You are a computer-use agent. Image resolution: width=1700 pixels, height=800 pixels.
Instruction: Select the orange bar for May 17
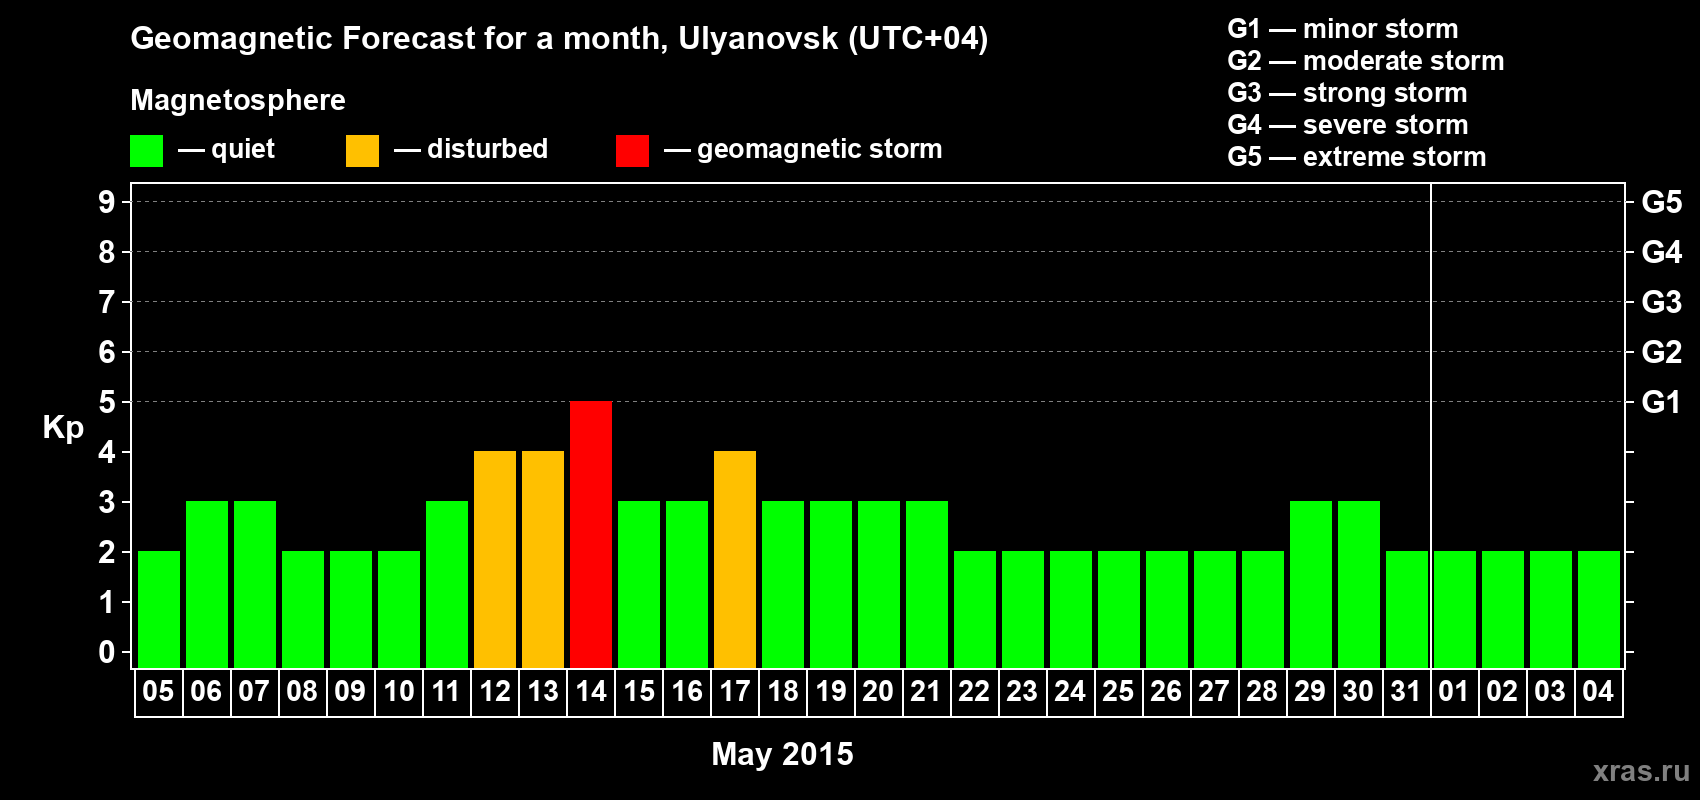[x=735, y=559]
